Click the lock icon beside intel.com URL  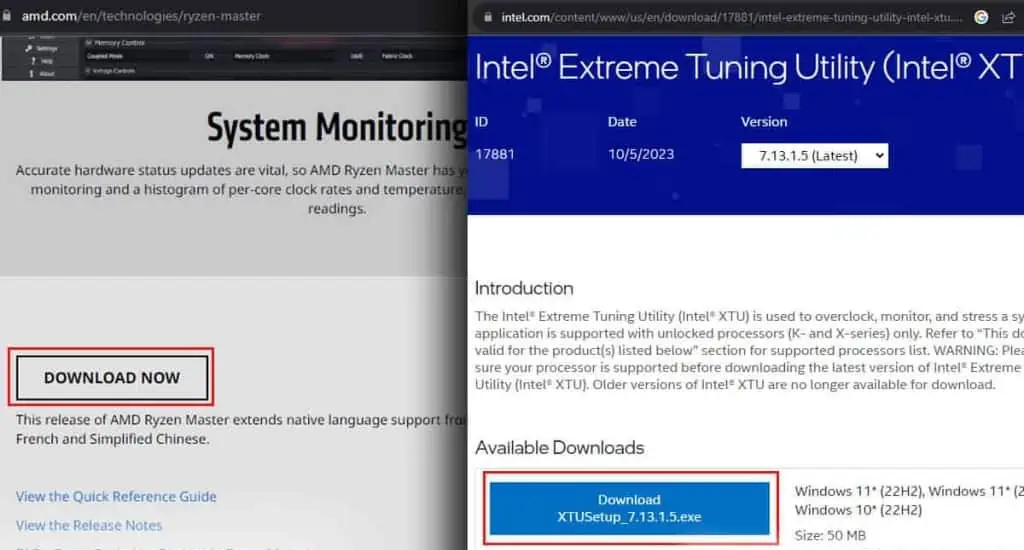tap(488, 17)
